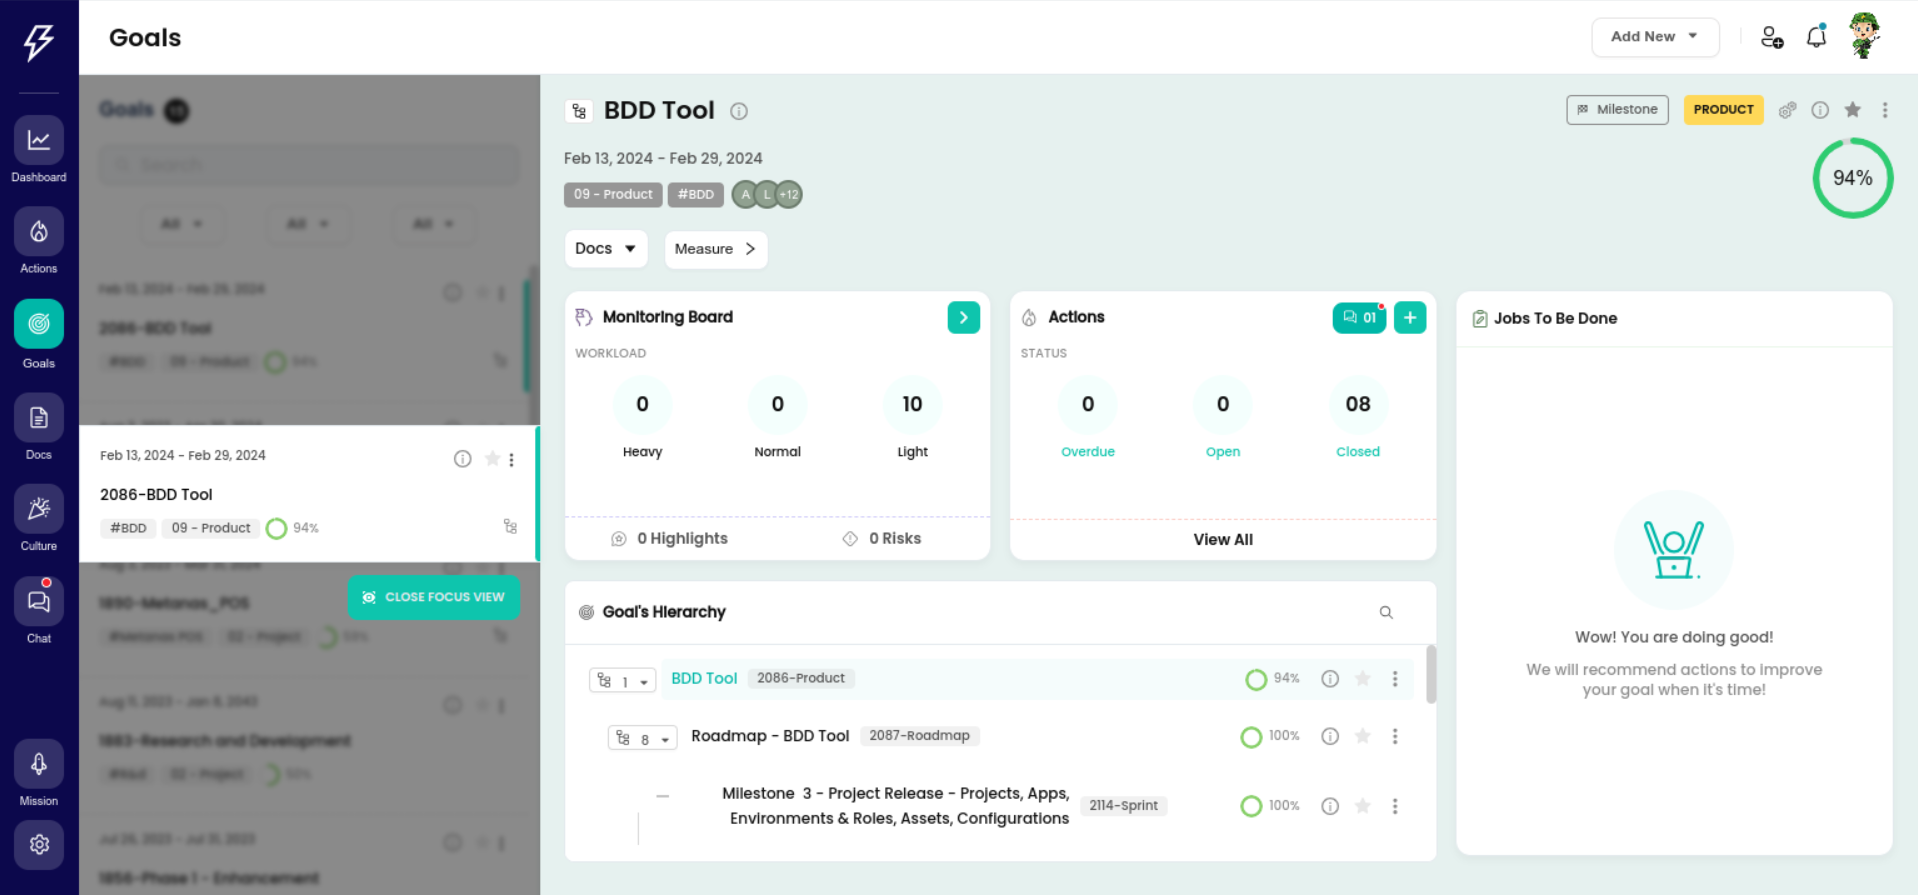Open the Add New dropdown
Screen dimensions: 1918x895
click(1654, 37)
